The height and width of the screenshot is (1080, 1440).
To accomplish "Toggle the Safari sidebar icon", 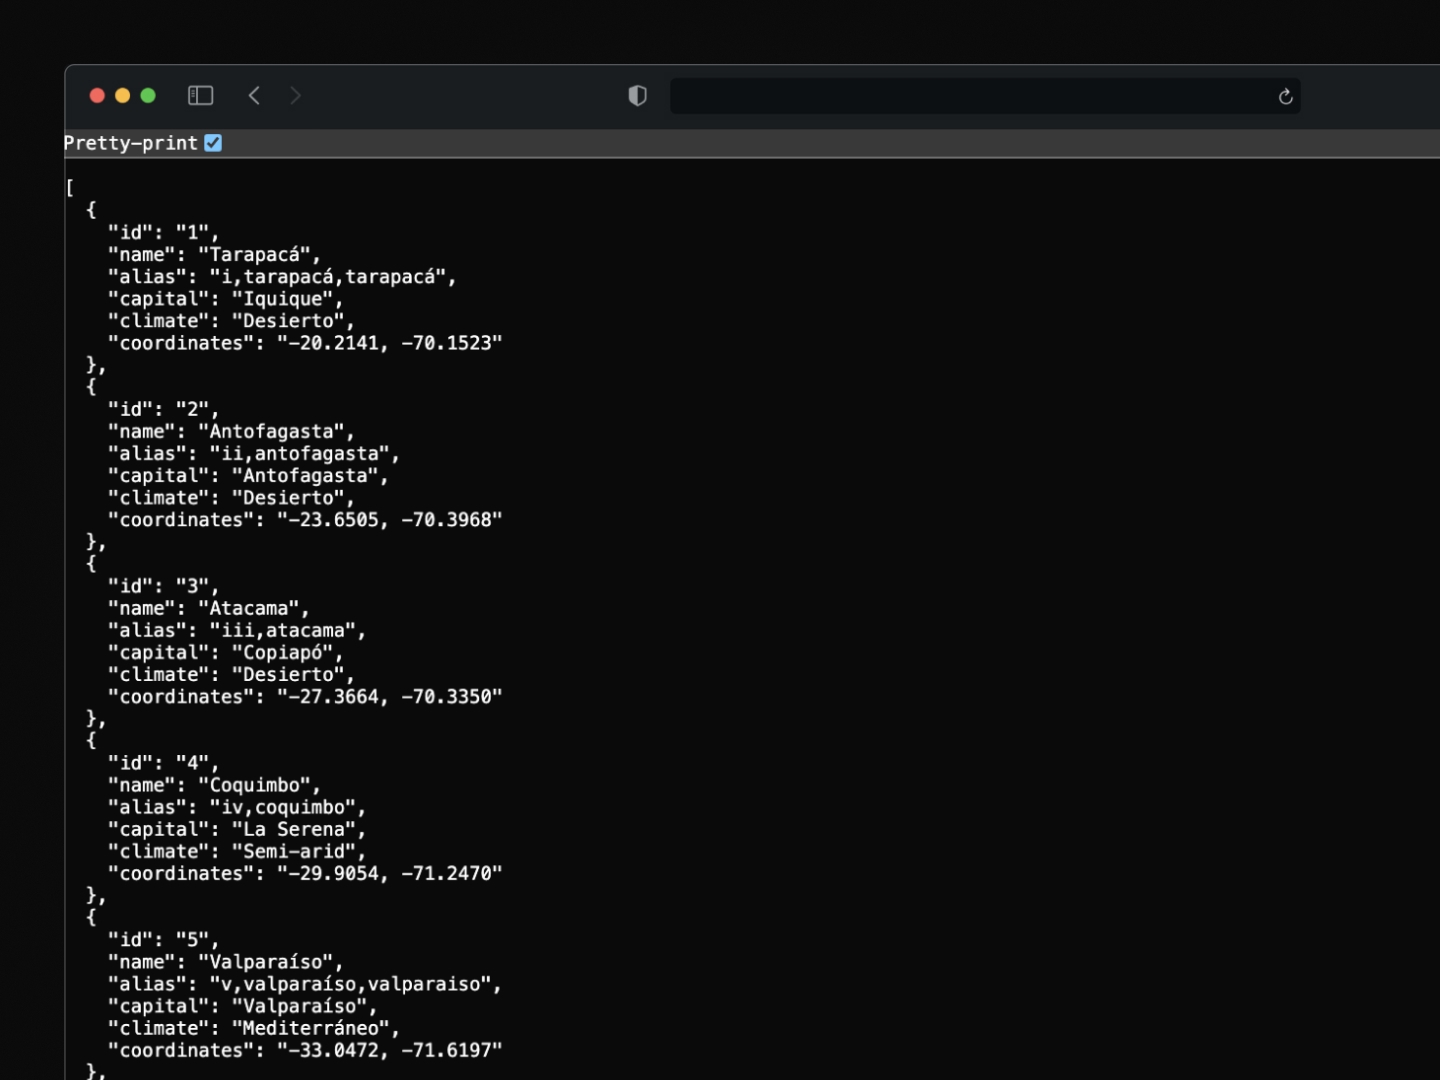I will point(200,96).
